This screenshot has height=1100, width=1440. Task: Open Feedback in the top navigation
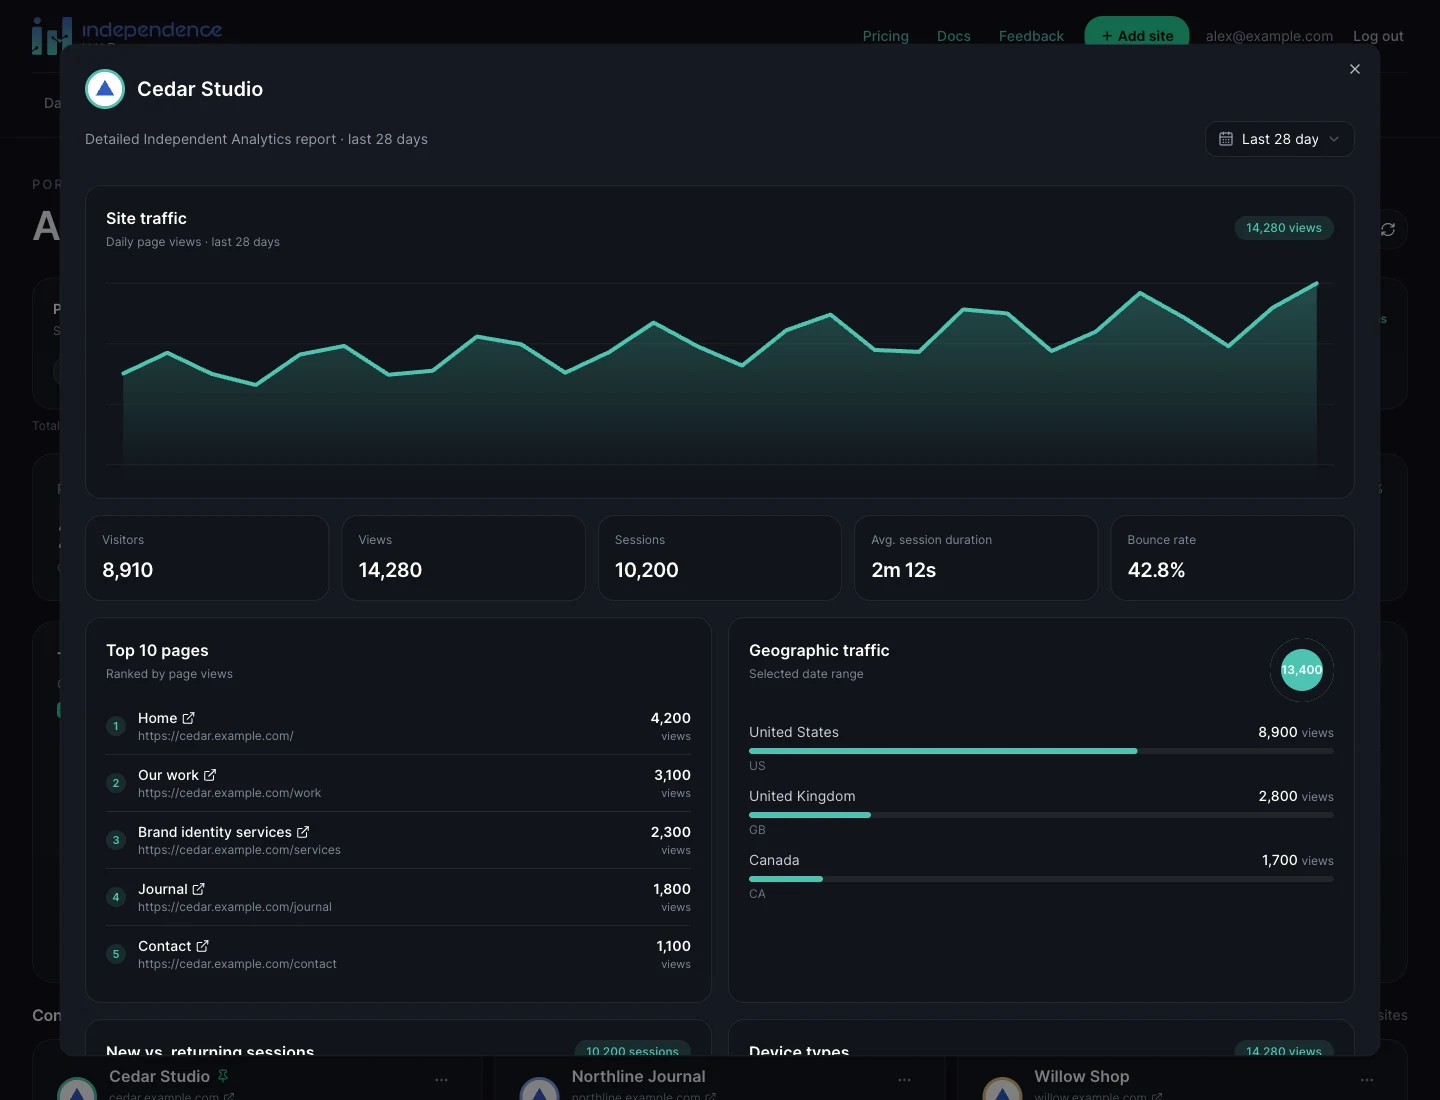coord(1031,36)
